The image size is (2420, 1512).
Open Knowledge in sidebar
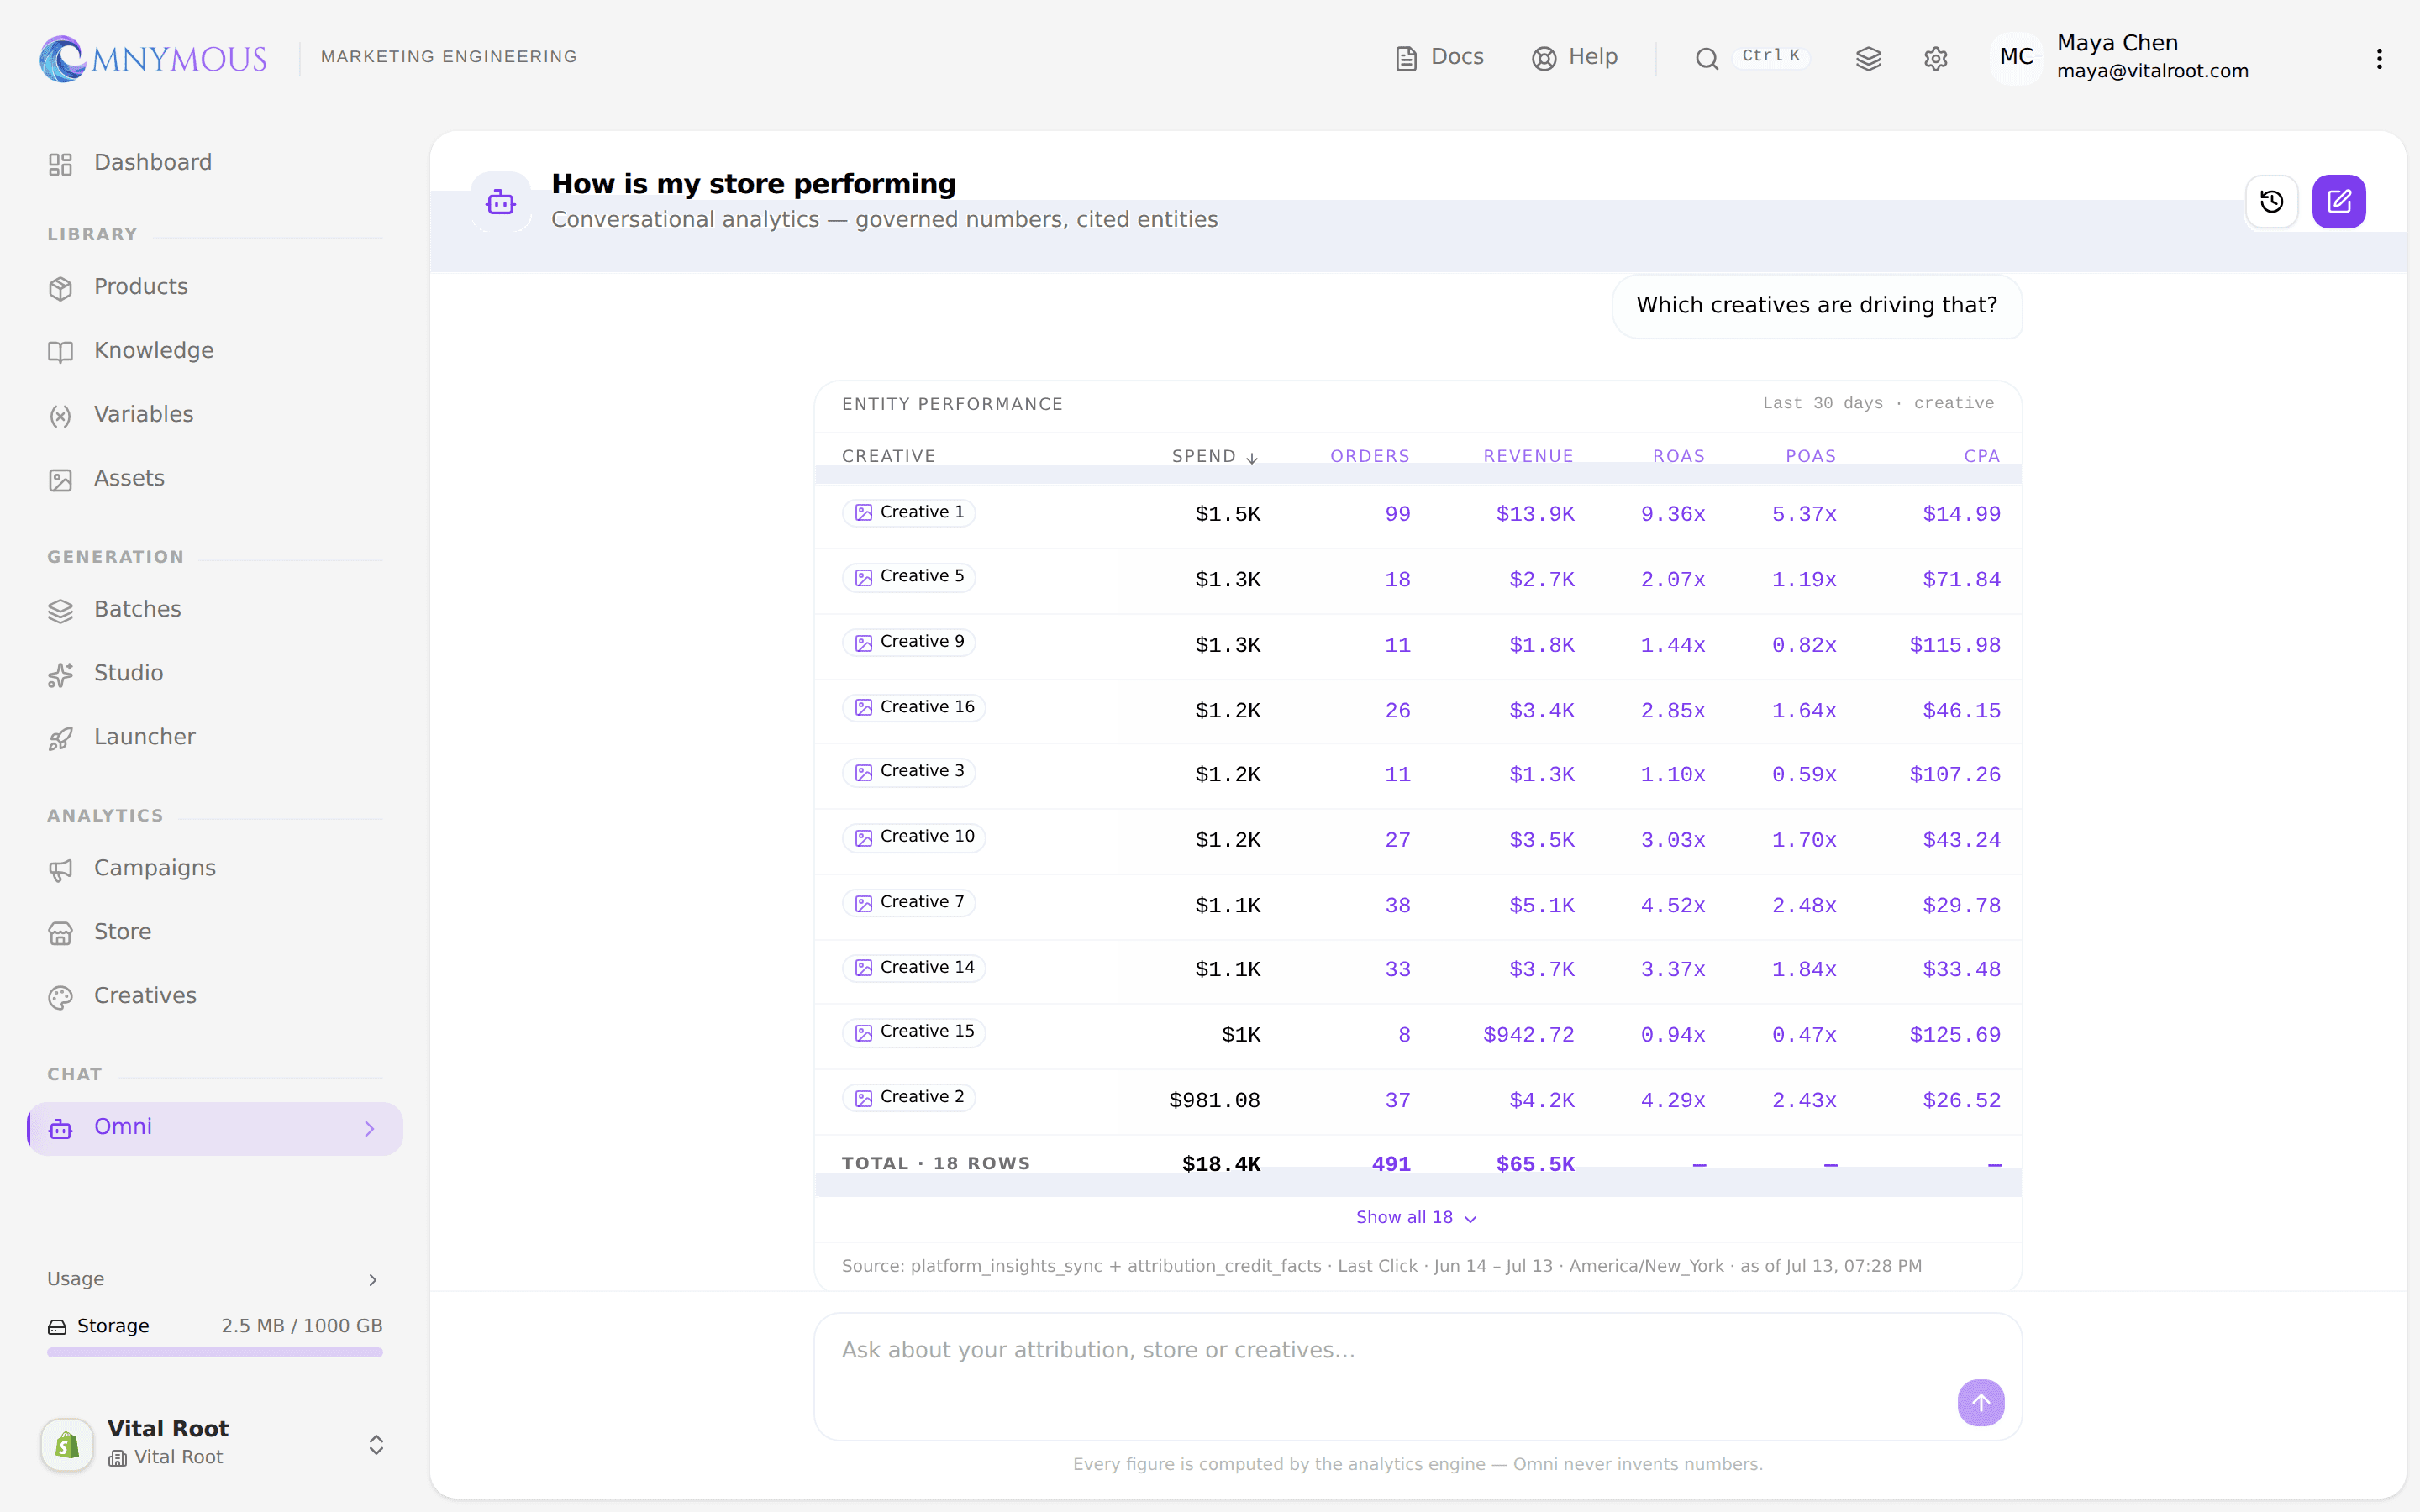[215, 351]
